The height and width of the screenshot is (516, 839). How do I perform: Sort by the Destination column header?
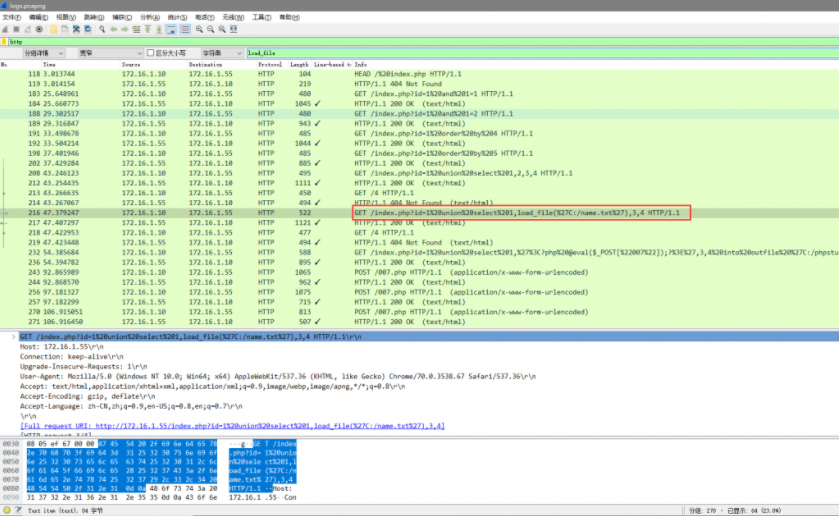click(205, 64)
